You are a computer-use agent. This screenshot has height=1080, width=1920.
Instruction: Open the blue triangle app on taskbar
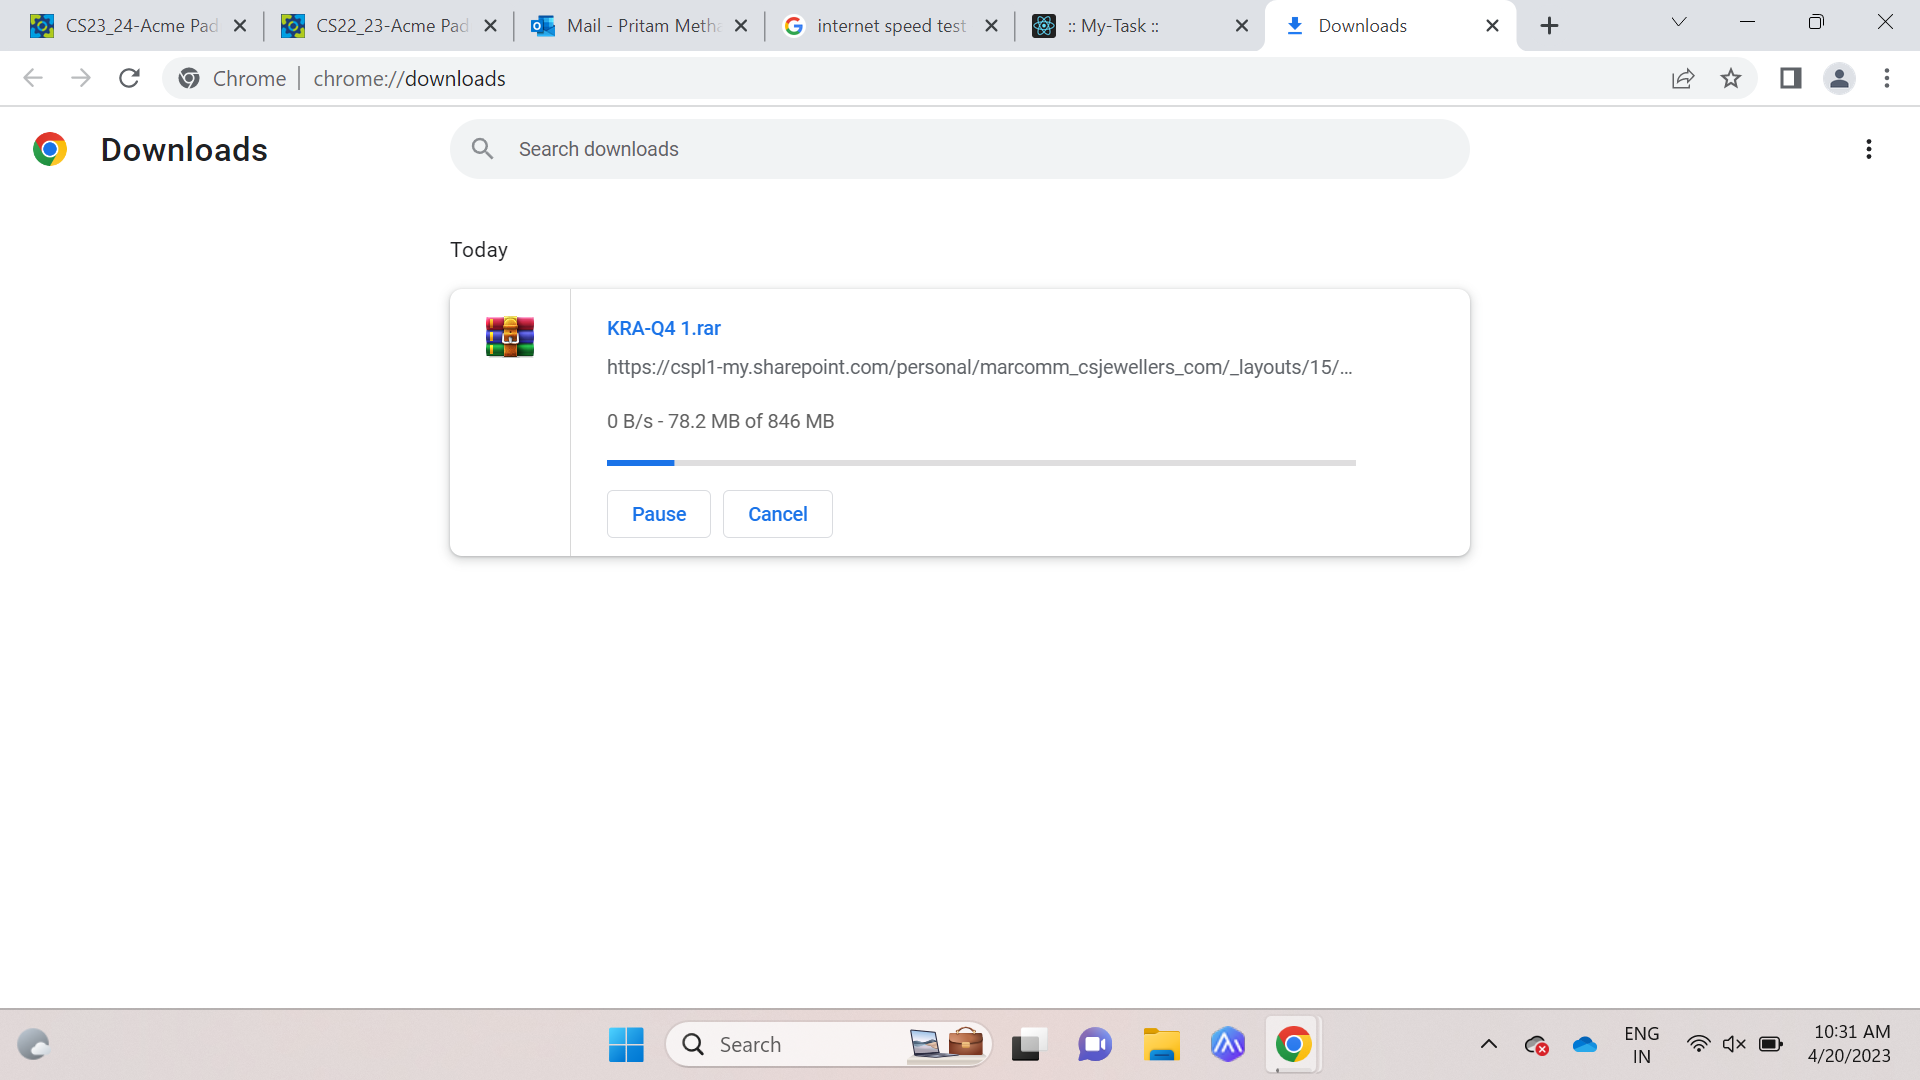1227,1045
